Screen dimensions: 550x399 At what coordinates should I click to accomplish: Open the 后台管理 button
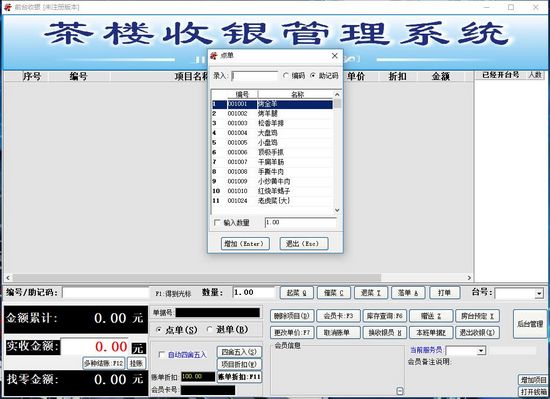(530, 324)
